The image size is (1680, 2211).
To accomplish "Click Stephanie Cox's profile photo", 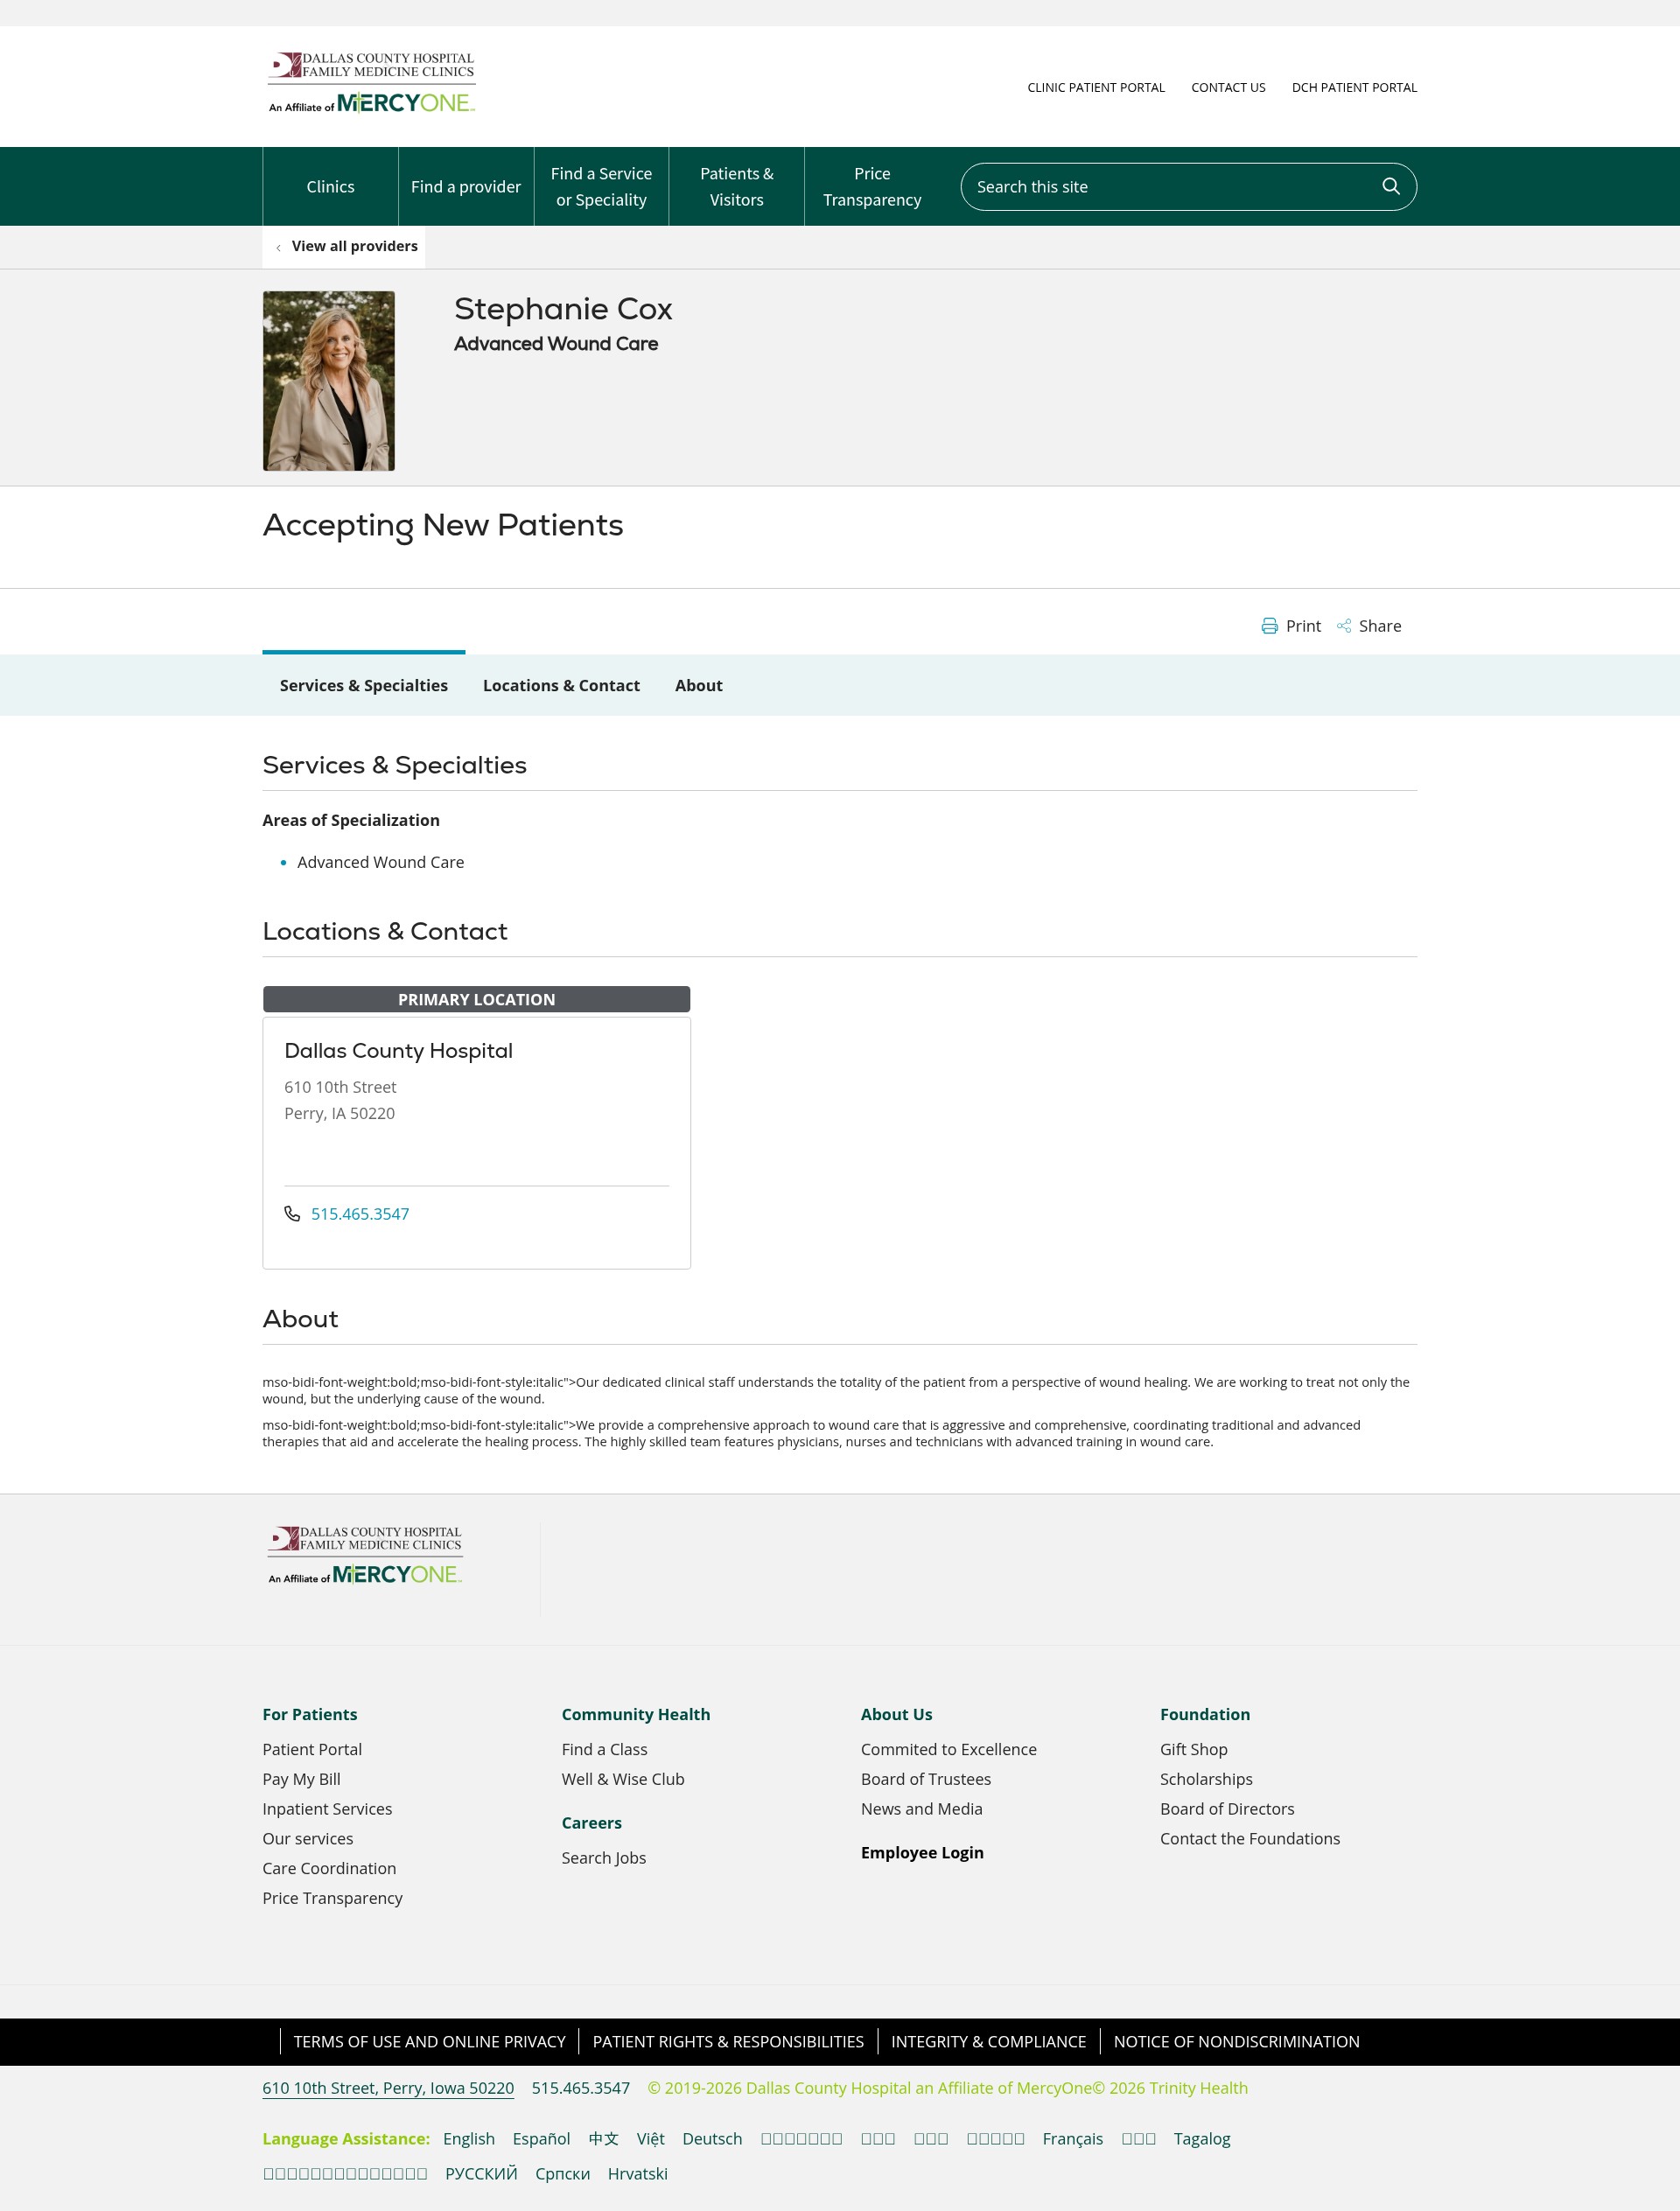I will point(329,381).
